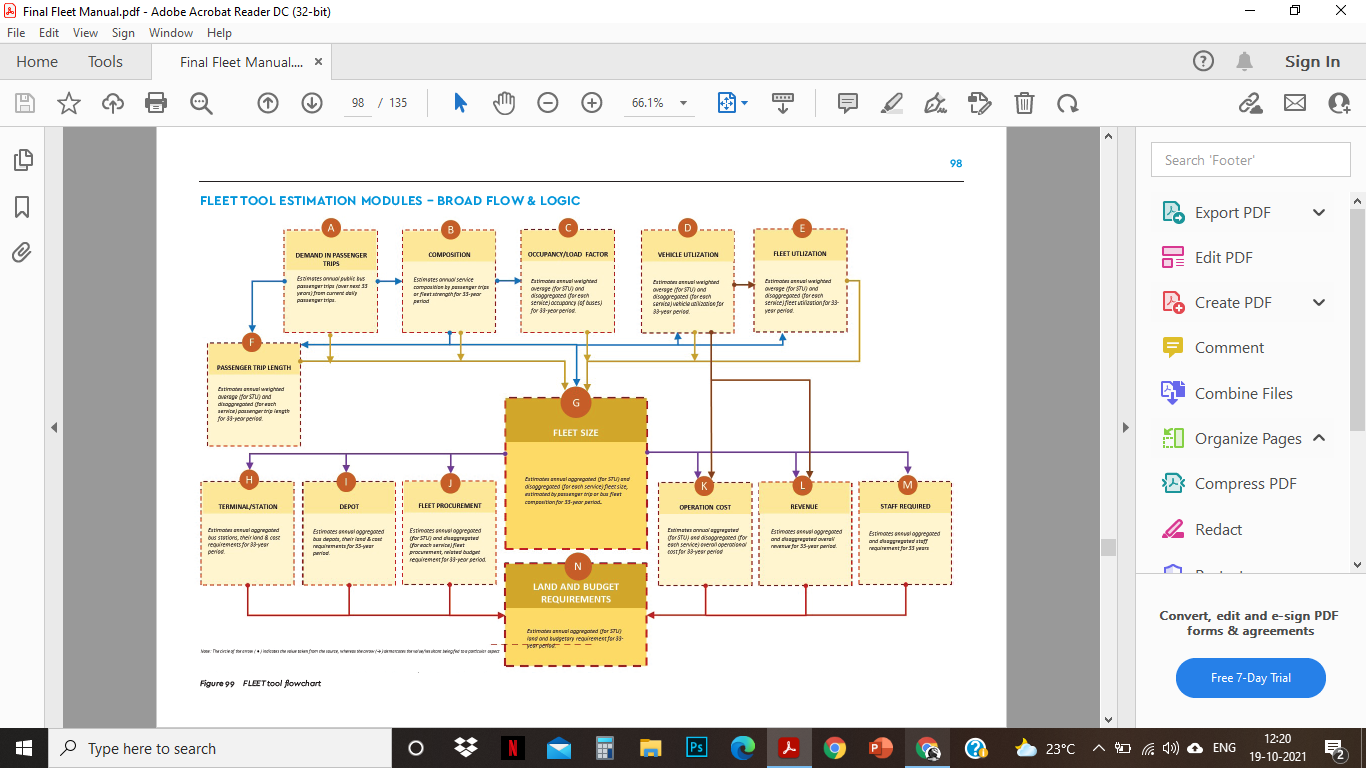The height and width of the screenshot is (768, 1366).
Task: Print the document using printer icon
Action: click(156, 103)
